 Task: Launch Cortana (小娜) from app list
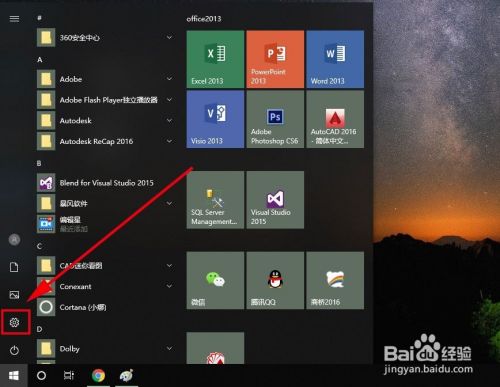click(106, 307)
